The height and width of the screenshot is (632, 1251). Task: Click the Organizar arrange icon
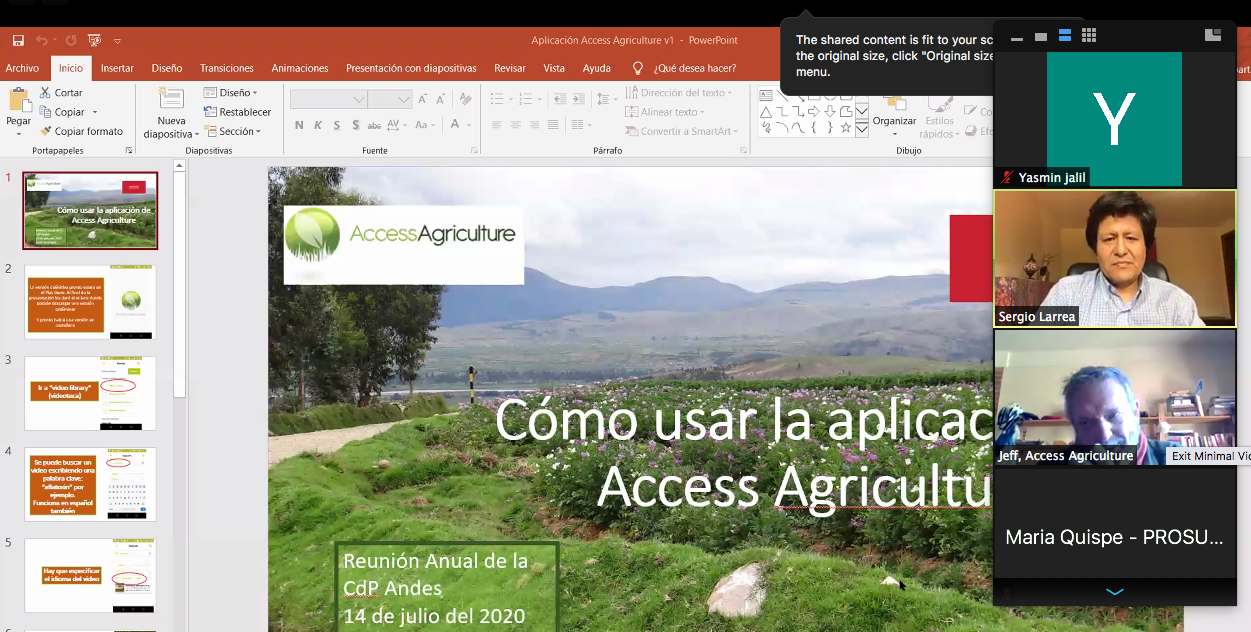(893, 103)
